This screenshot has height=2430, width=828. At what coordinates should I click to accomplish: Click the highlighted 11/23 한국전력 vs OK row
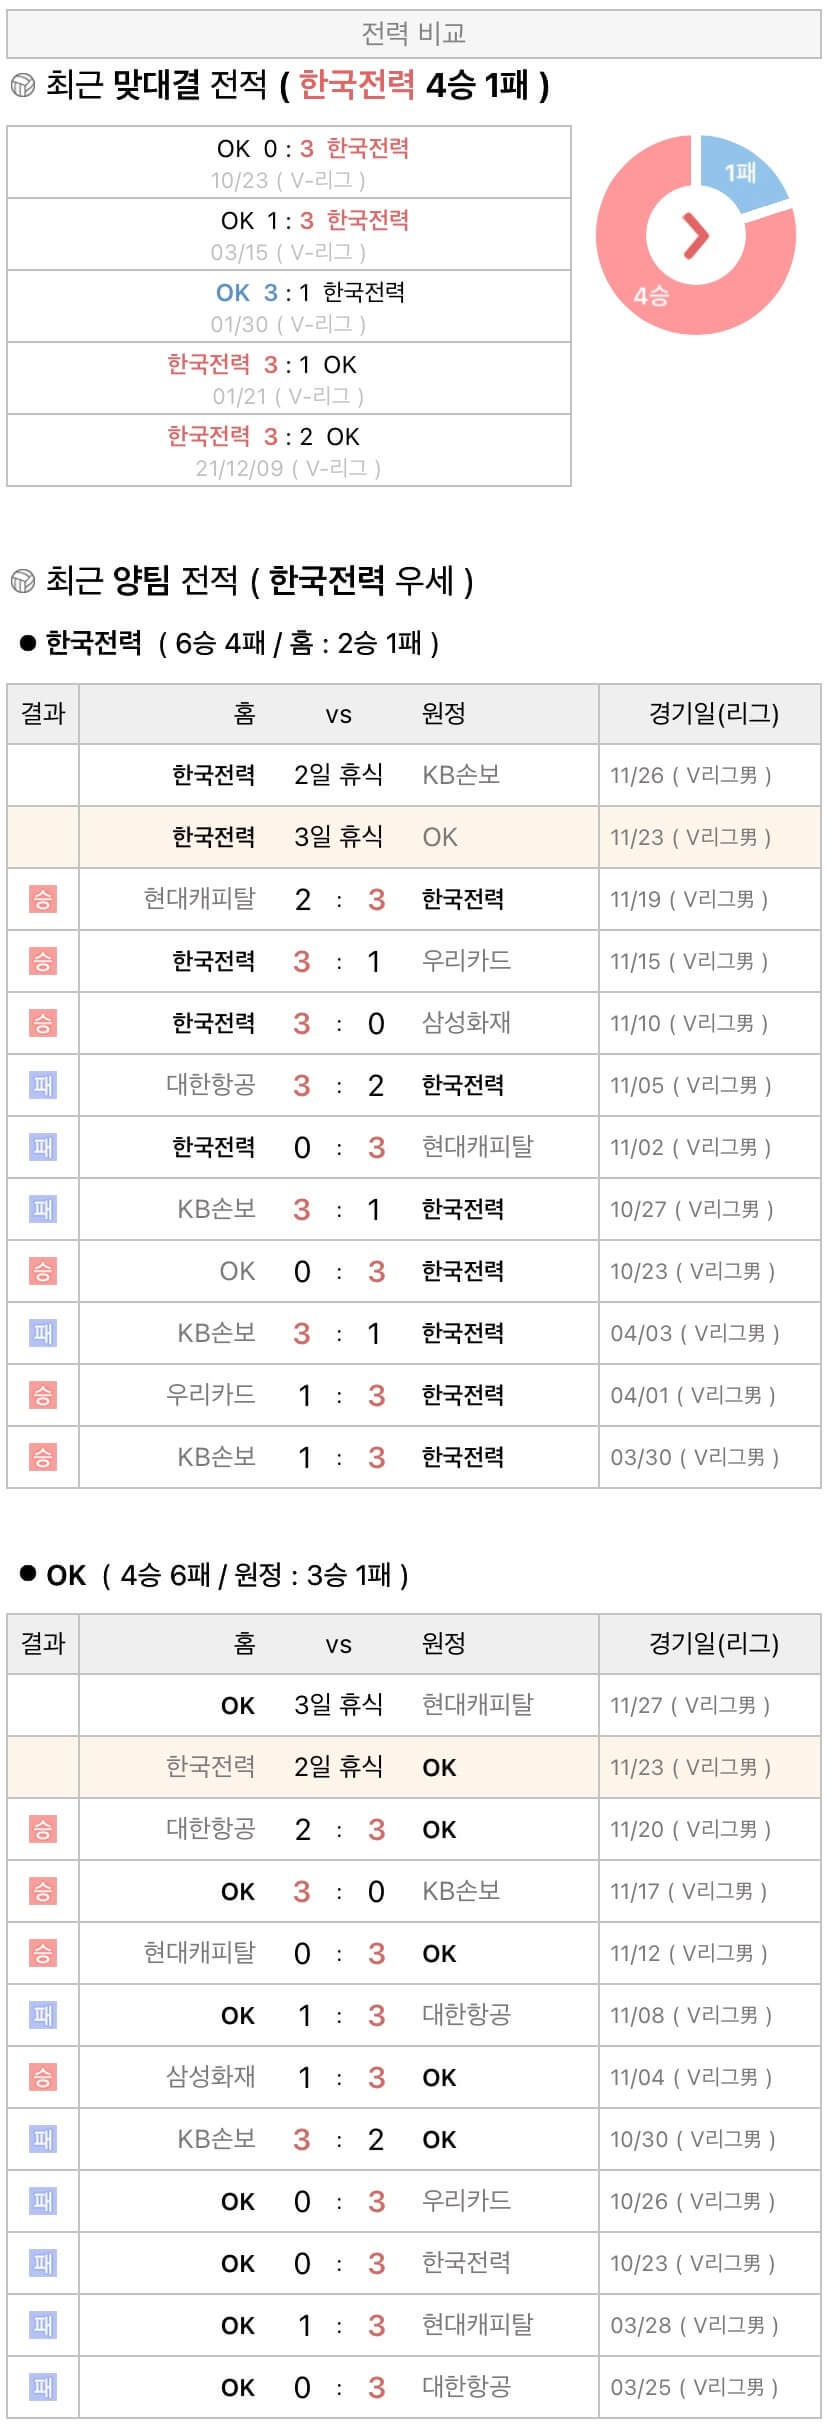pos(413,837)
